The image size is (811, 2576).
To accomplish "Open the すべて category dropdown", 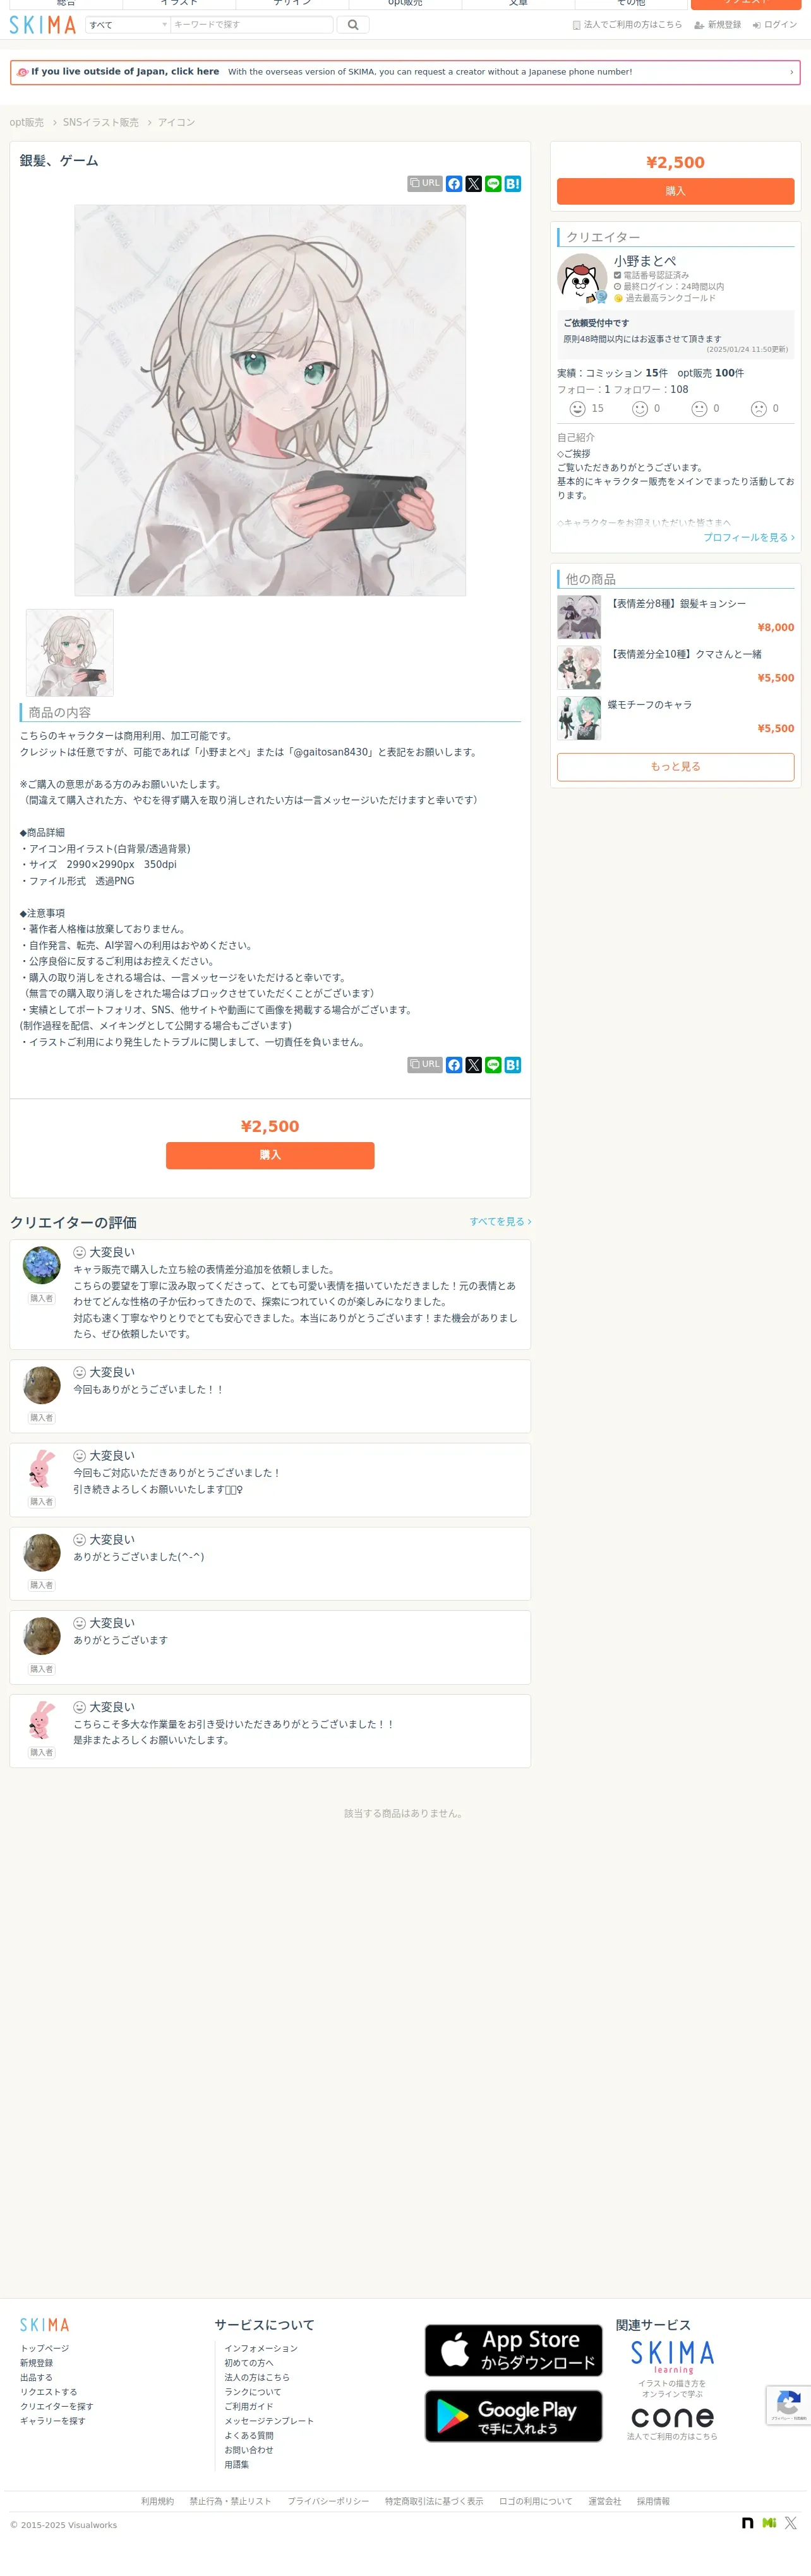I will point(127,25).
